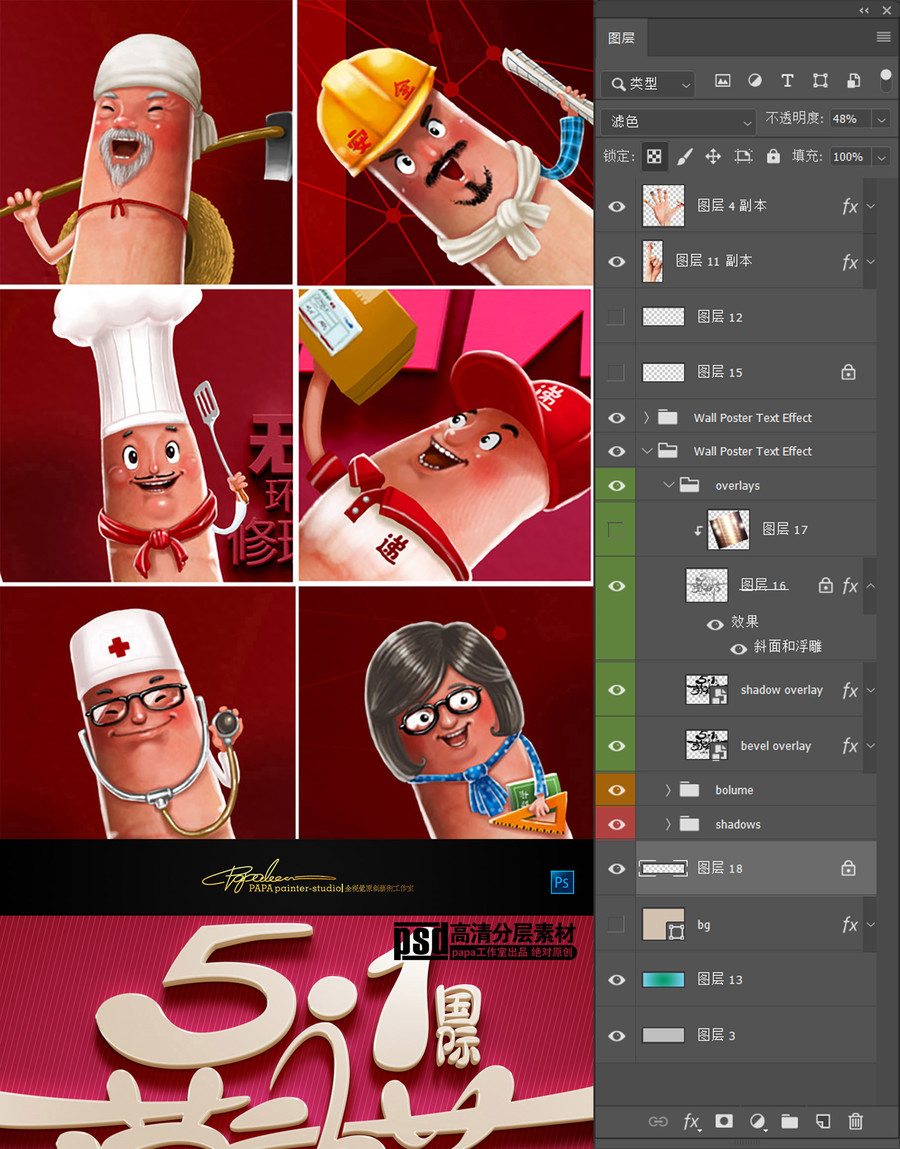Click the 图层 4 副本 hand thumbnail

[663, 206]
